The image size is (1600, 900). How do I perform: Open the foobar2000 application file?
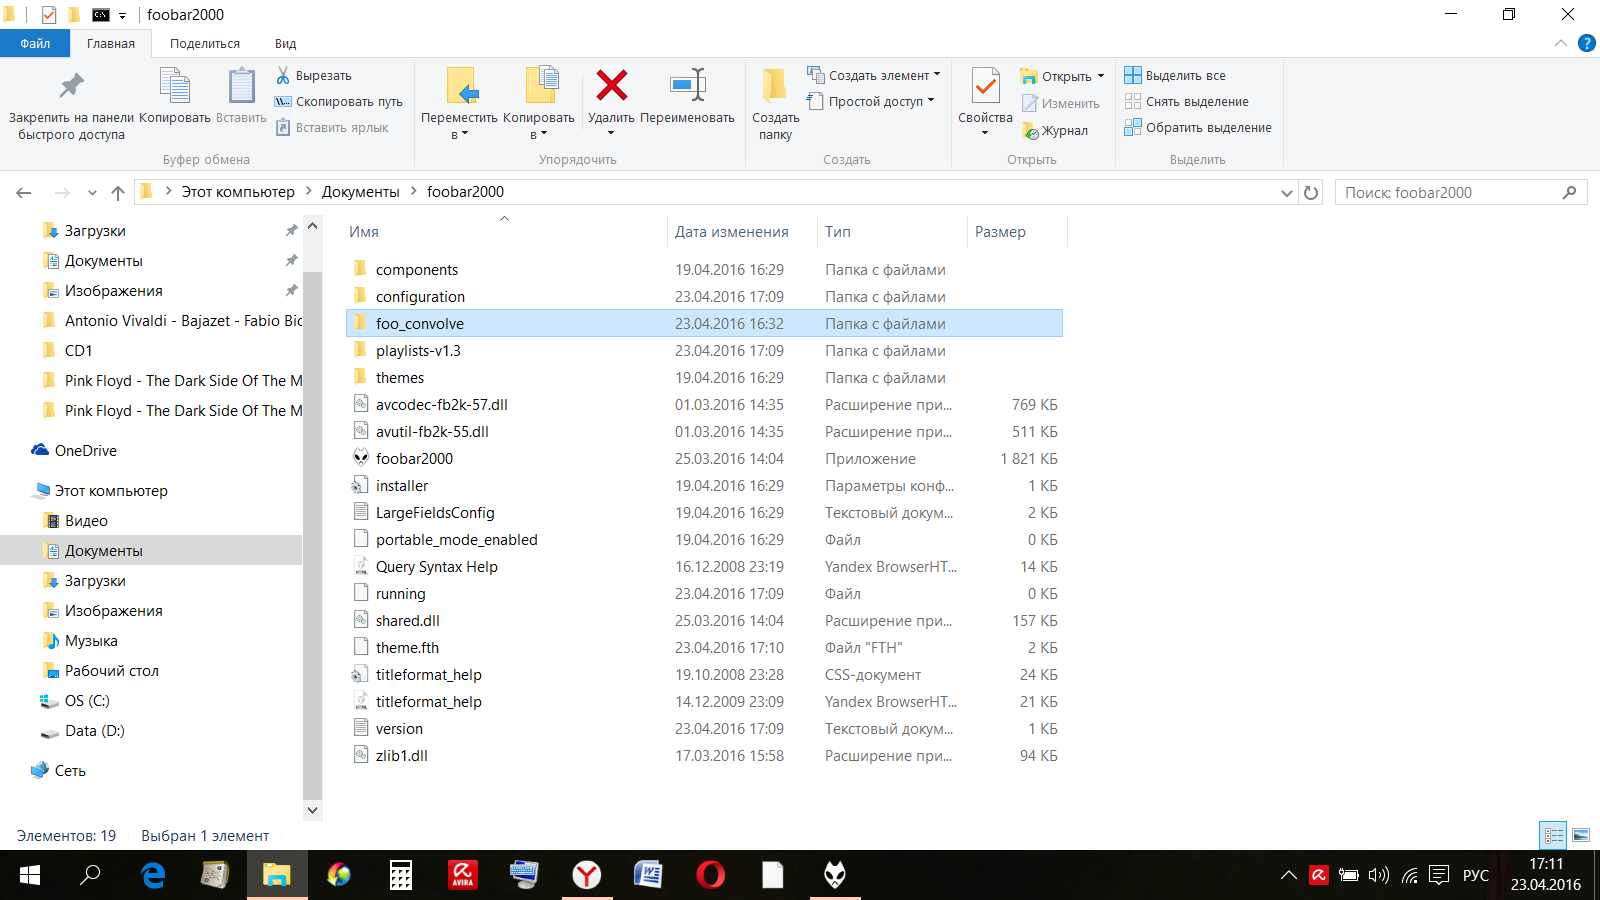(x=414, y=459)
